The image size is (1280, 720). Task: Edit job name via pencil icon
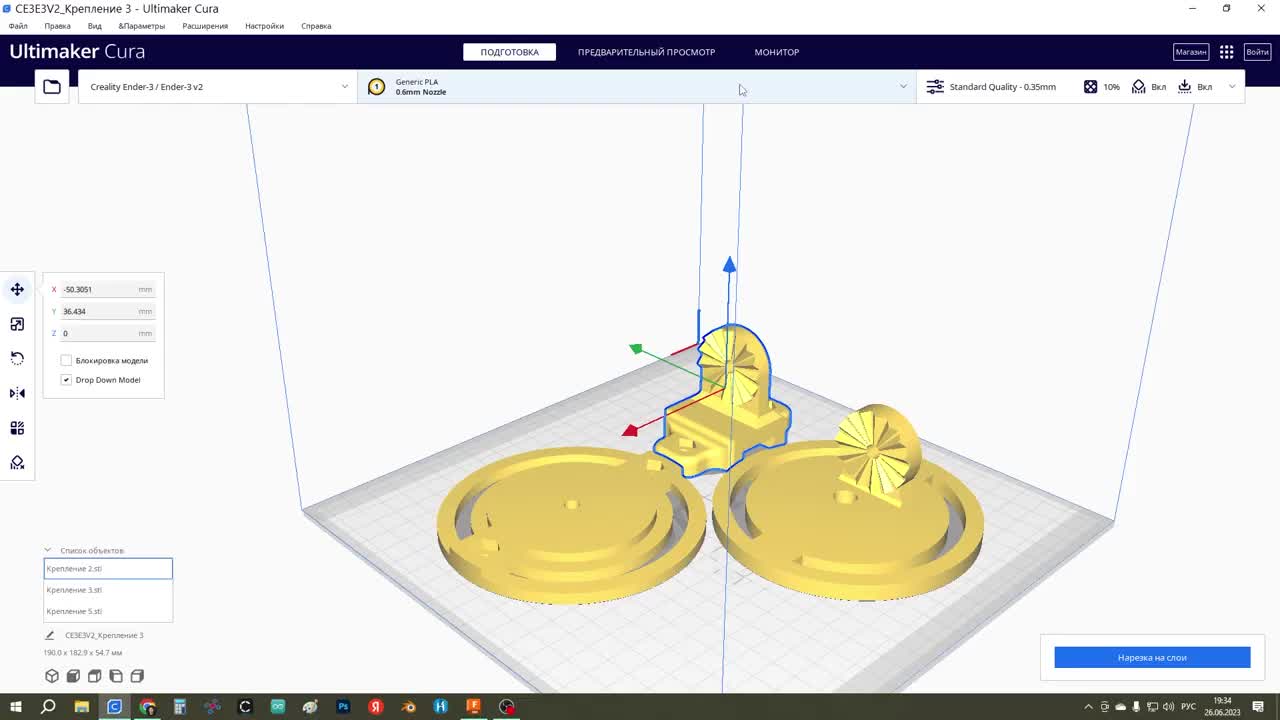tap(50, 635)
